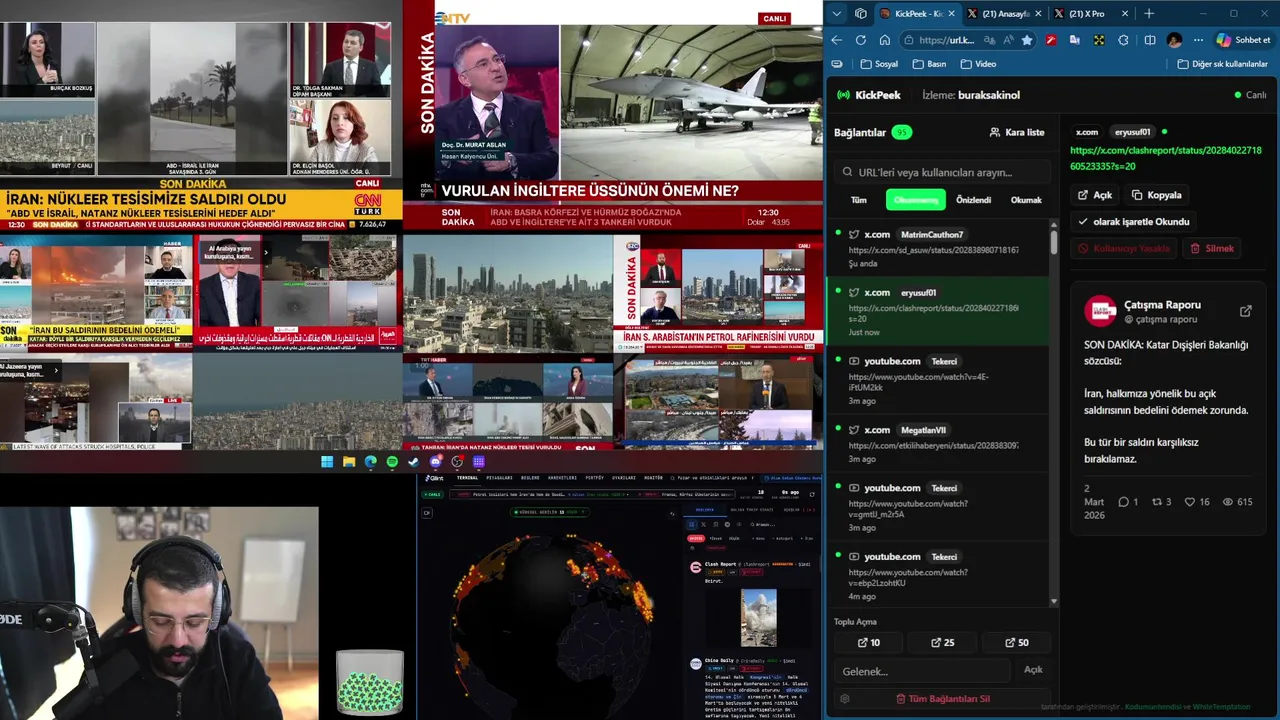Click the Sohbet et Copilot button
1280x720 pixels.
tap(1243, 40)
